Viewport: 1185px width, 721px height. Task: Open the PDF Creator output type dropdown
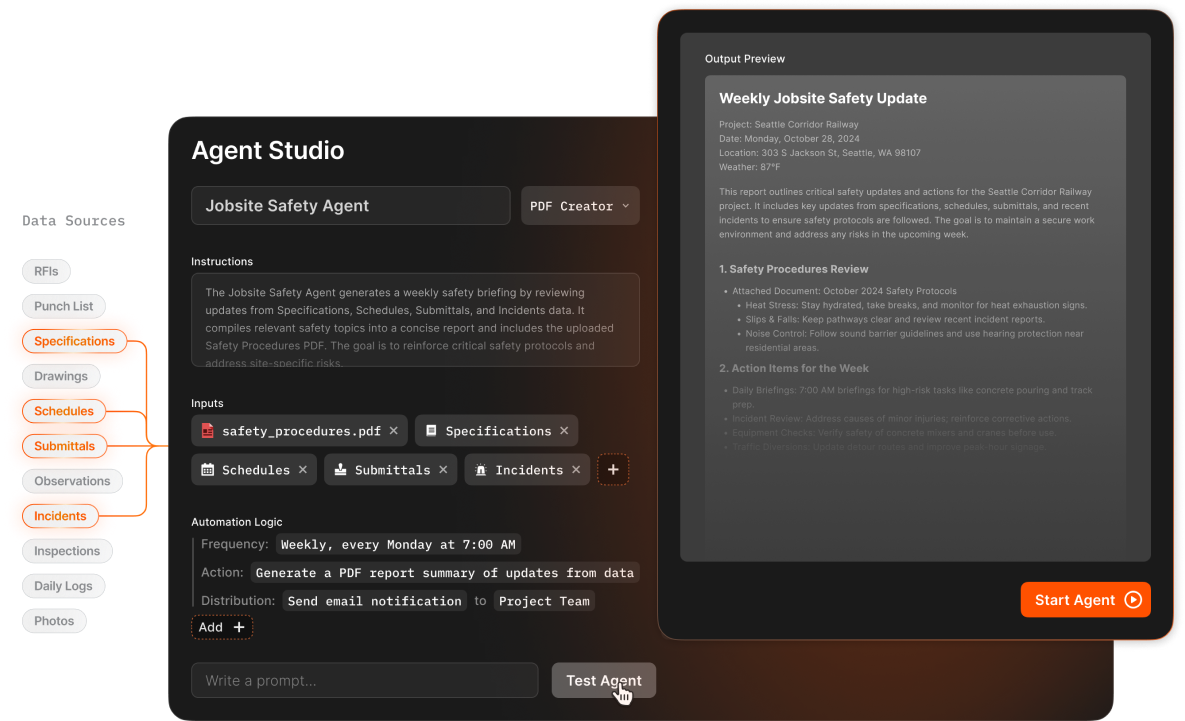580,205
